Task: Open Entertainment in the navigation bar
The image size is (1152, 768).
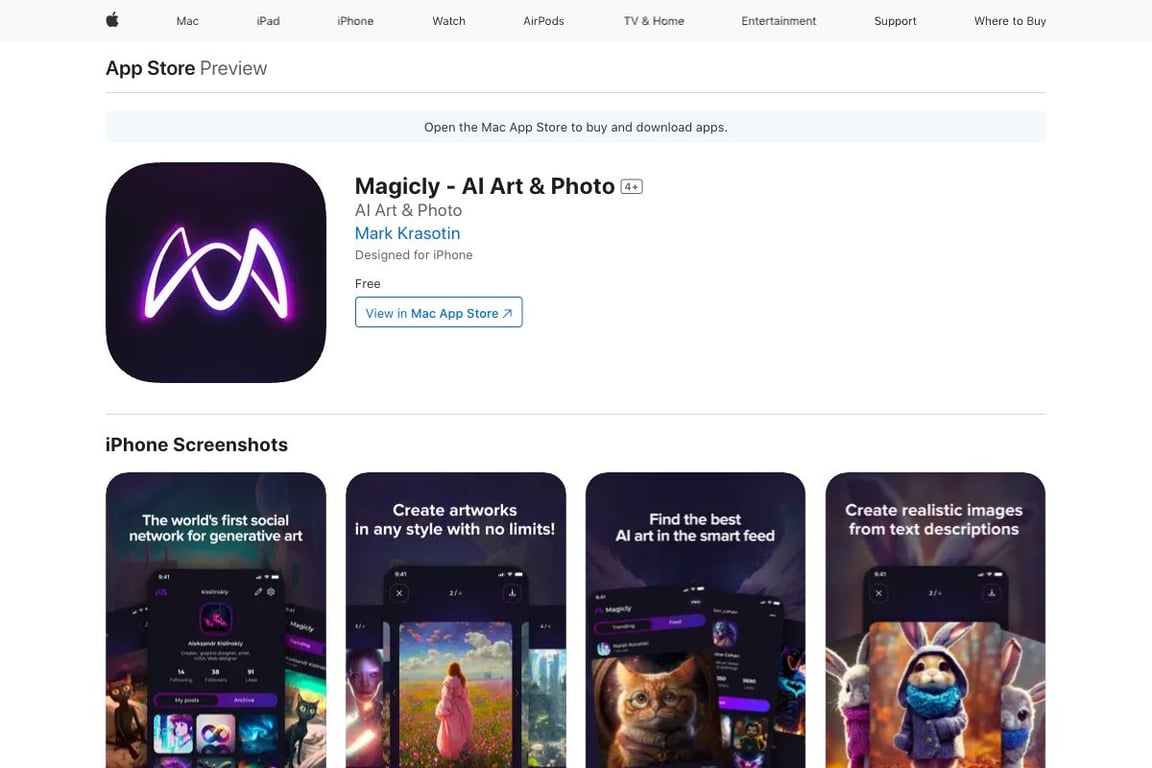Action: coord(779,21)
